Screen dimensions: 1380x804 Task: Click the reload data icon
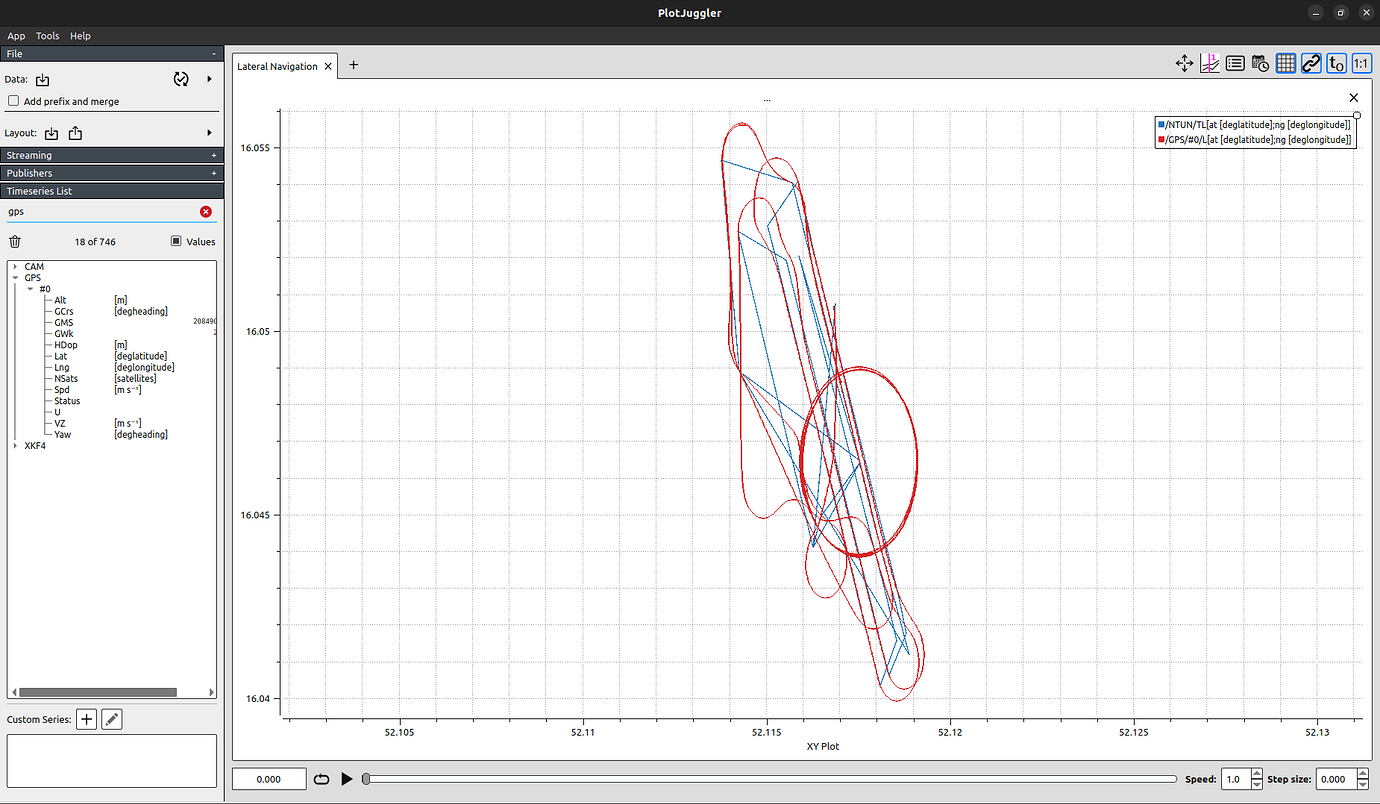(181, 80)
